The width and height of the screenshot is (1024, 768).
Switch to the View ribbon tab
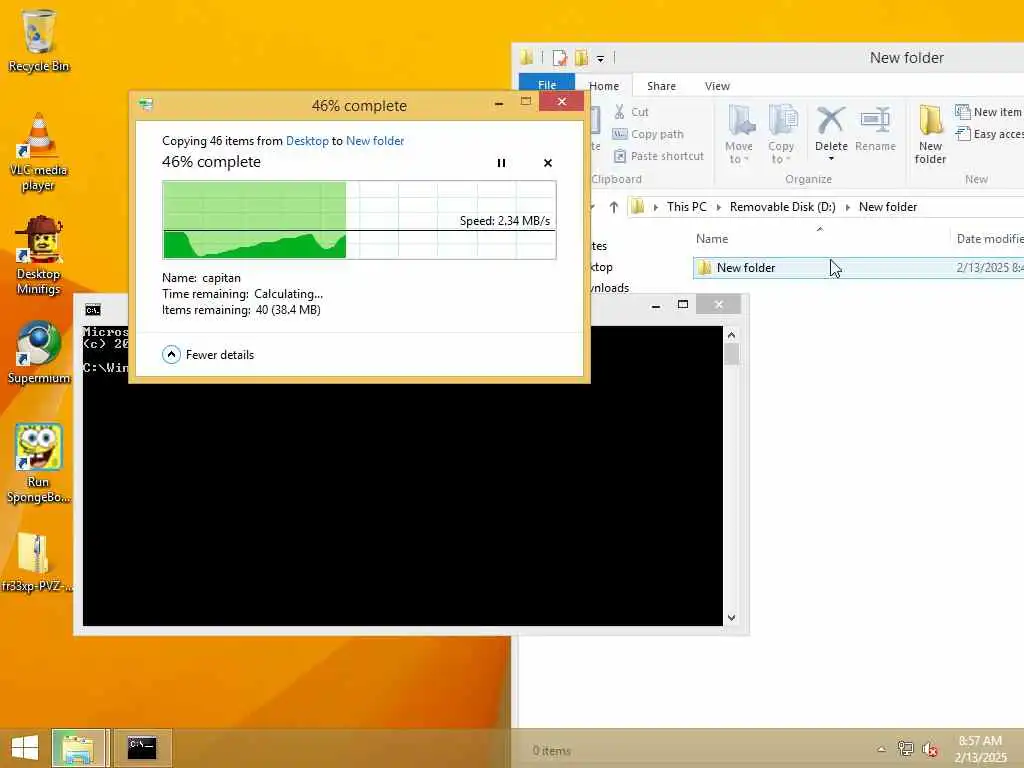pyautogui.click(x=717, y=86)
